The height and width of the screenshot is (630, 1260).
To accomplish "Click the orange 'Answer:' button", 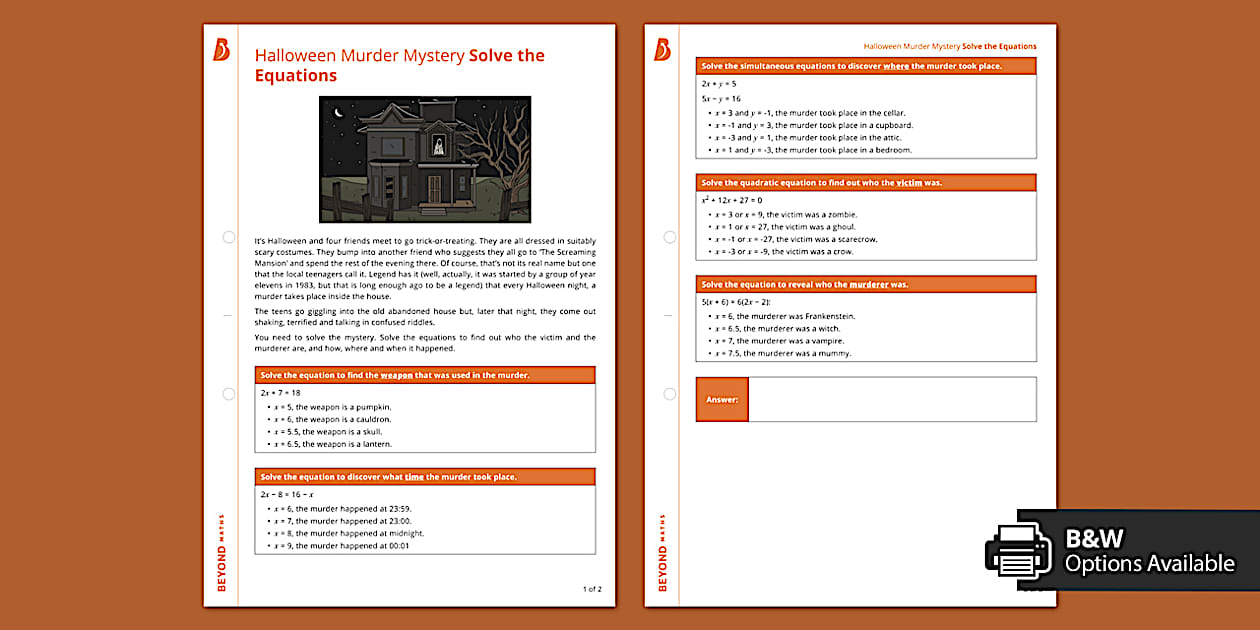I will coord(722,399).
